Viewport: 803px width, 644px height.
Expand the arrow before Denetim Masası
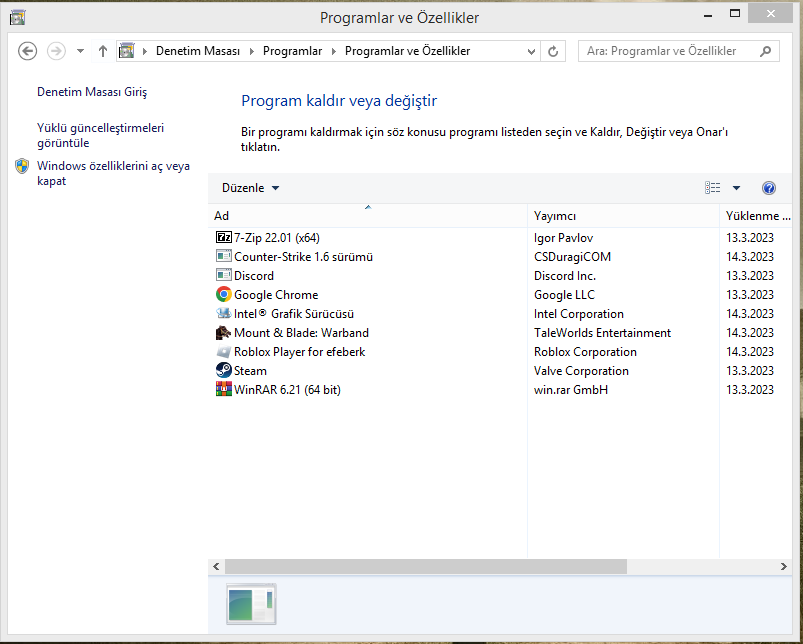tap(145, 51)
